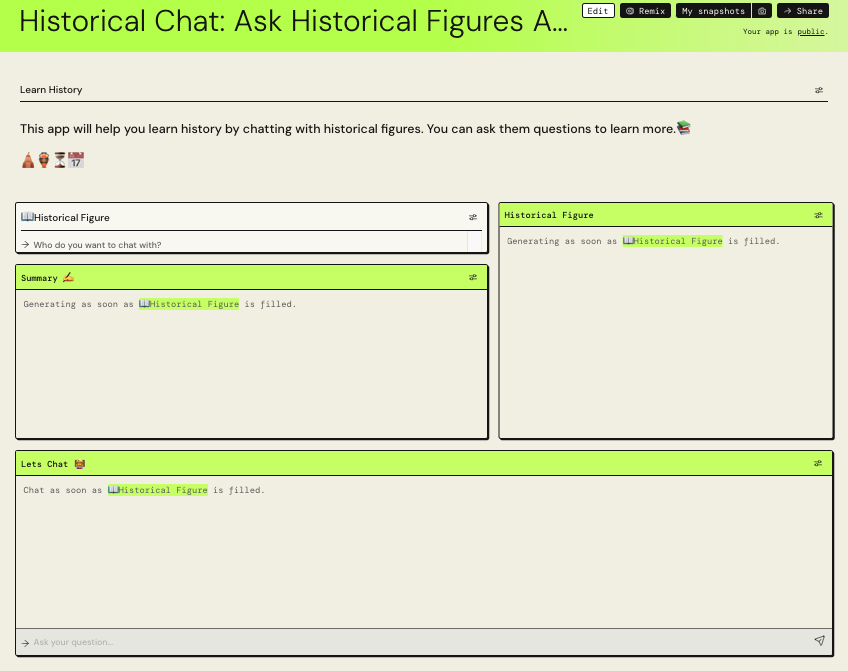The width and height of the screenshot is (848, 671).
Task: Open settings for the right Historical Figure output panel
Action: click(x=818, y=214)
